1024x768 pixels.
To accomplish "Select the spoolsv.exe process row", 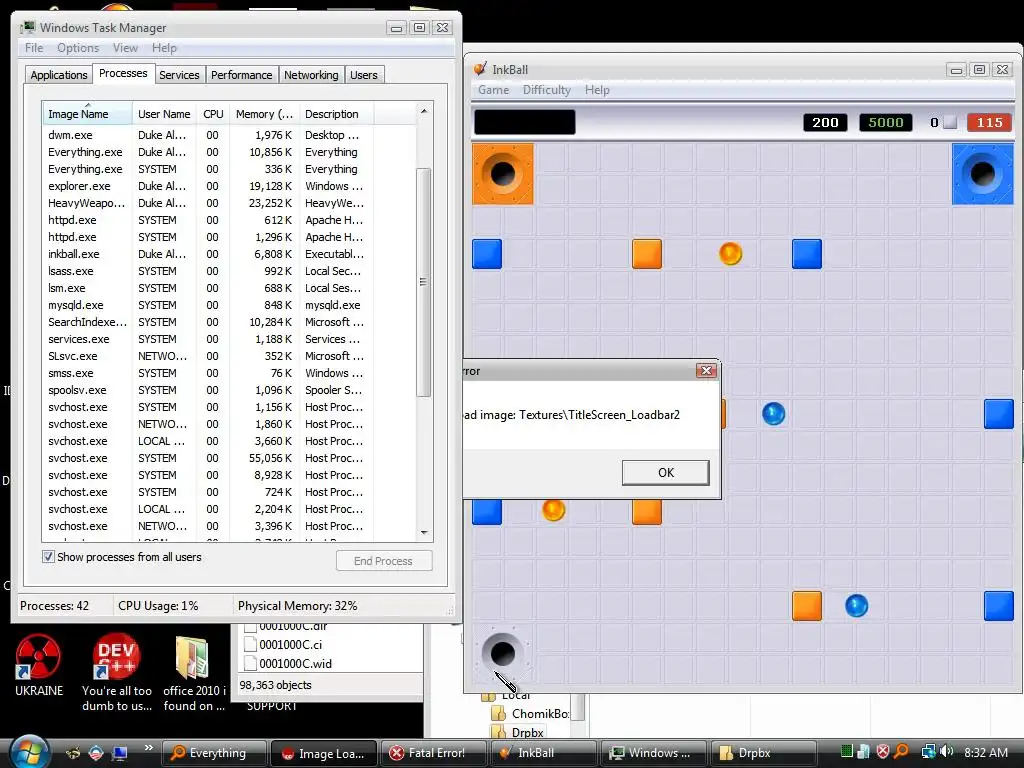I will coord(229,390).
